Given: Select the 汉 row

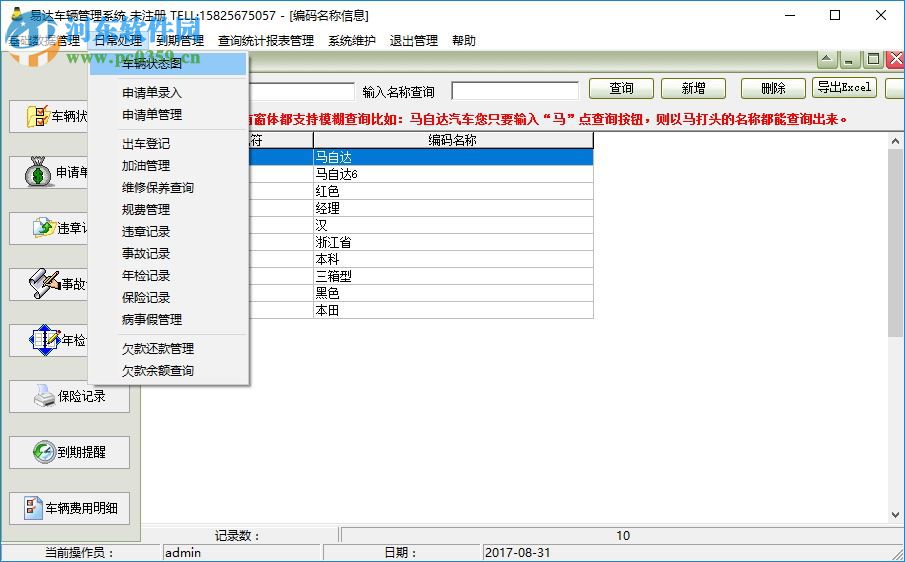Looking at the screenshot, I should click(453, 225).
